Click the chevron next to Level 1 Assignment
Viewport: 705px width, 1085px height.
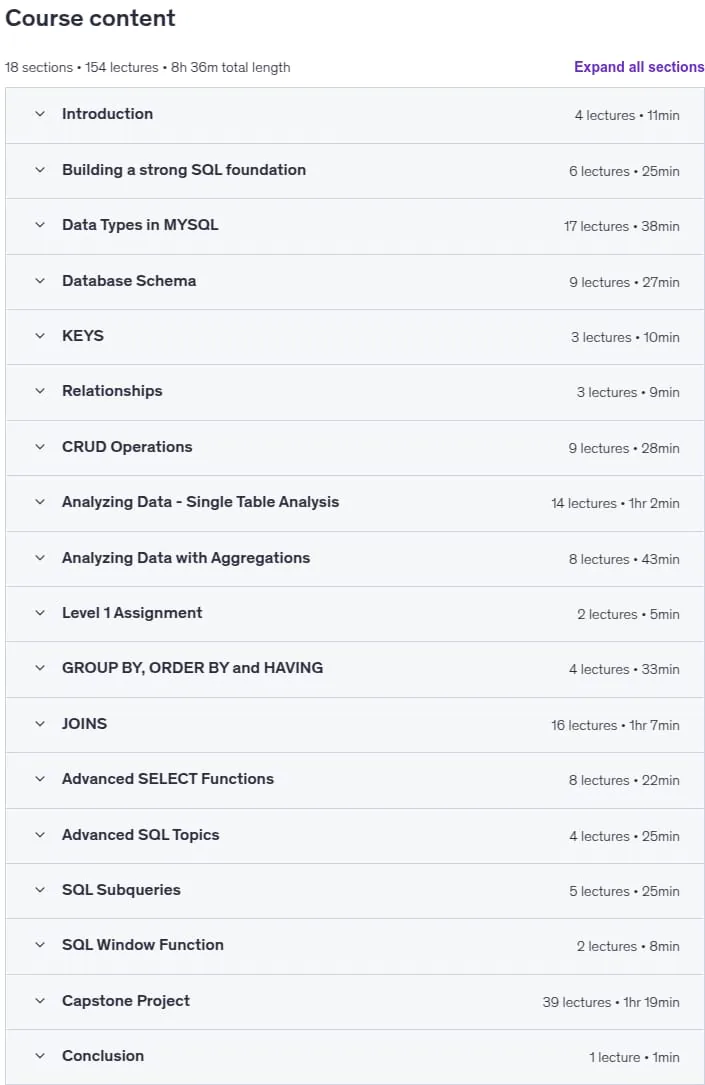[40, 613]
